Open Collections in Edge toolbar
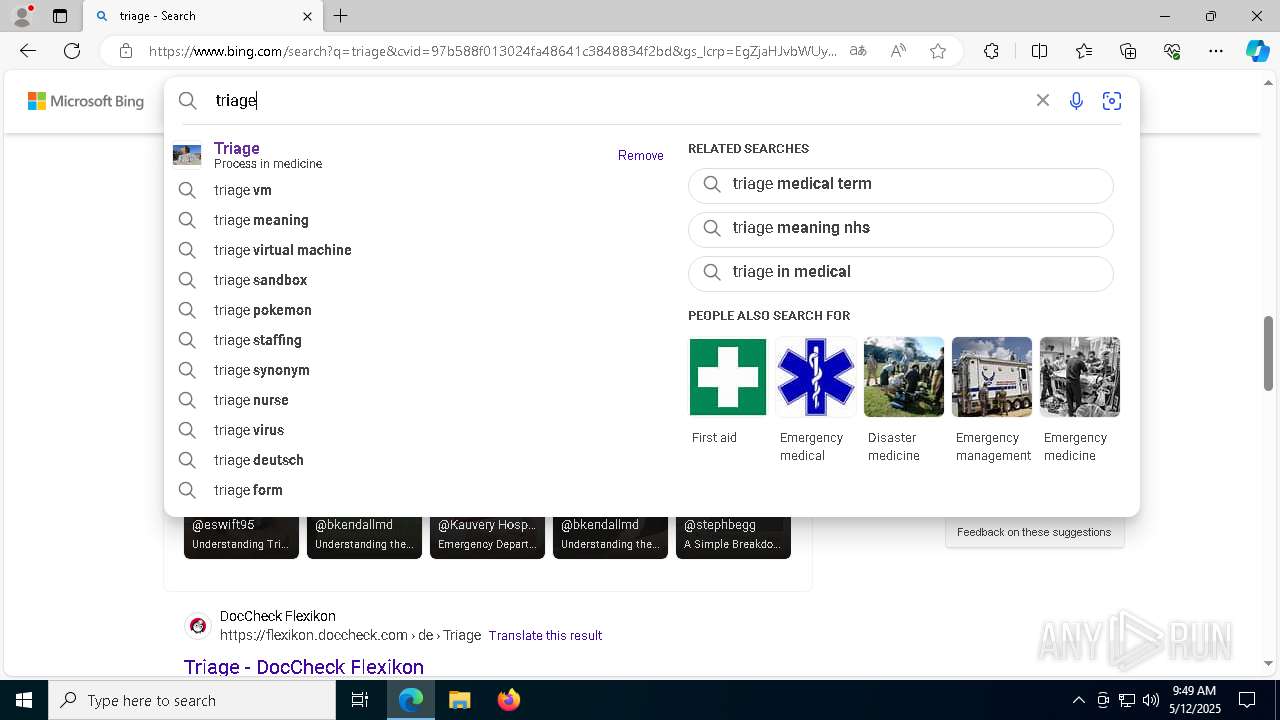This screenshot has width=1280, height=720. pyautogui.click(x=1128, y=51)
